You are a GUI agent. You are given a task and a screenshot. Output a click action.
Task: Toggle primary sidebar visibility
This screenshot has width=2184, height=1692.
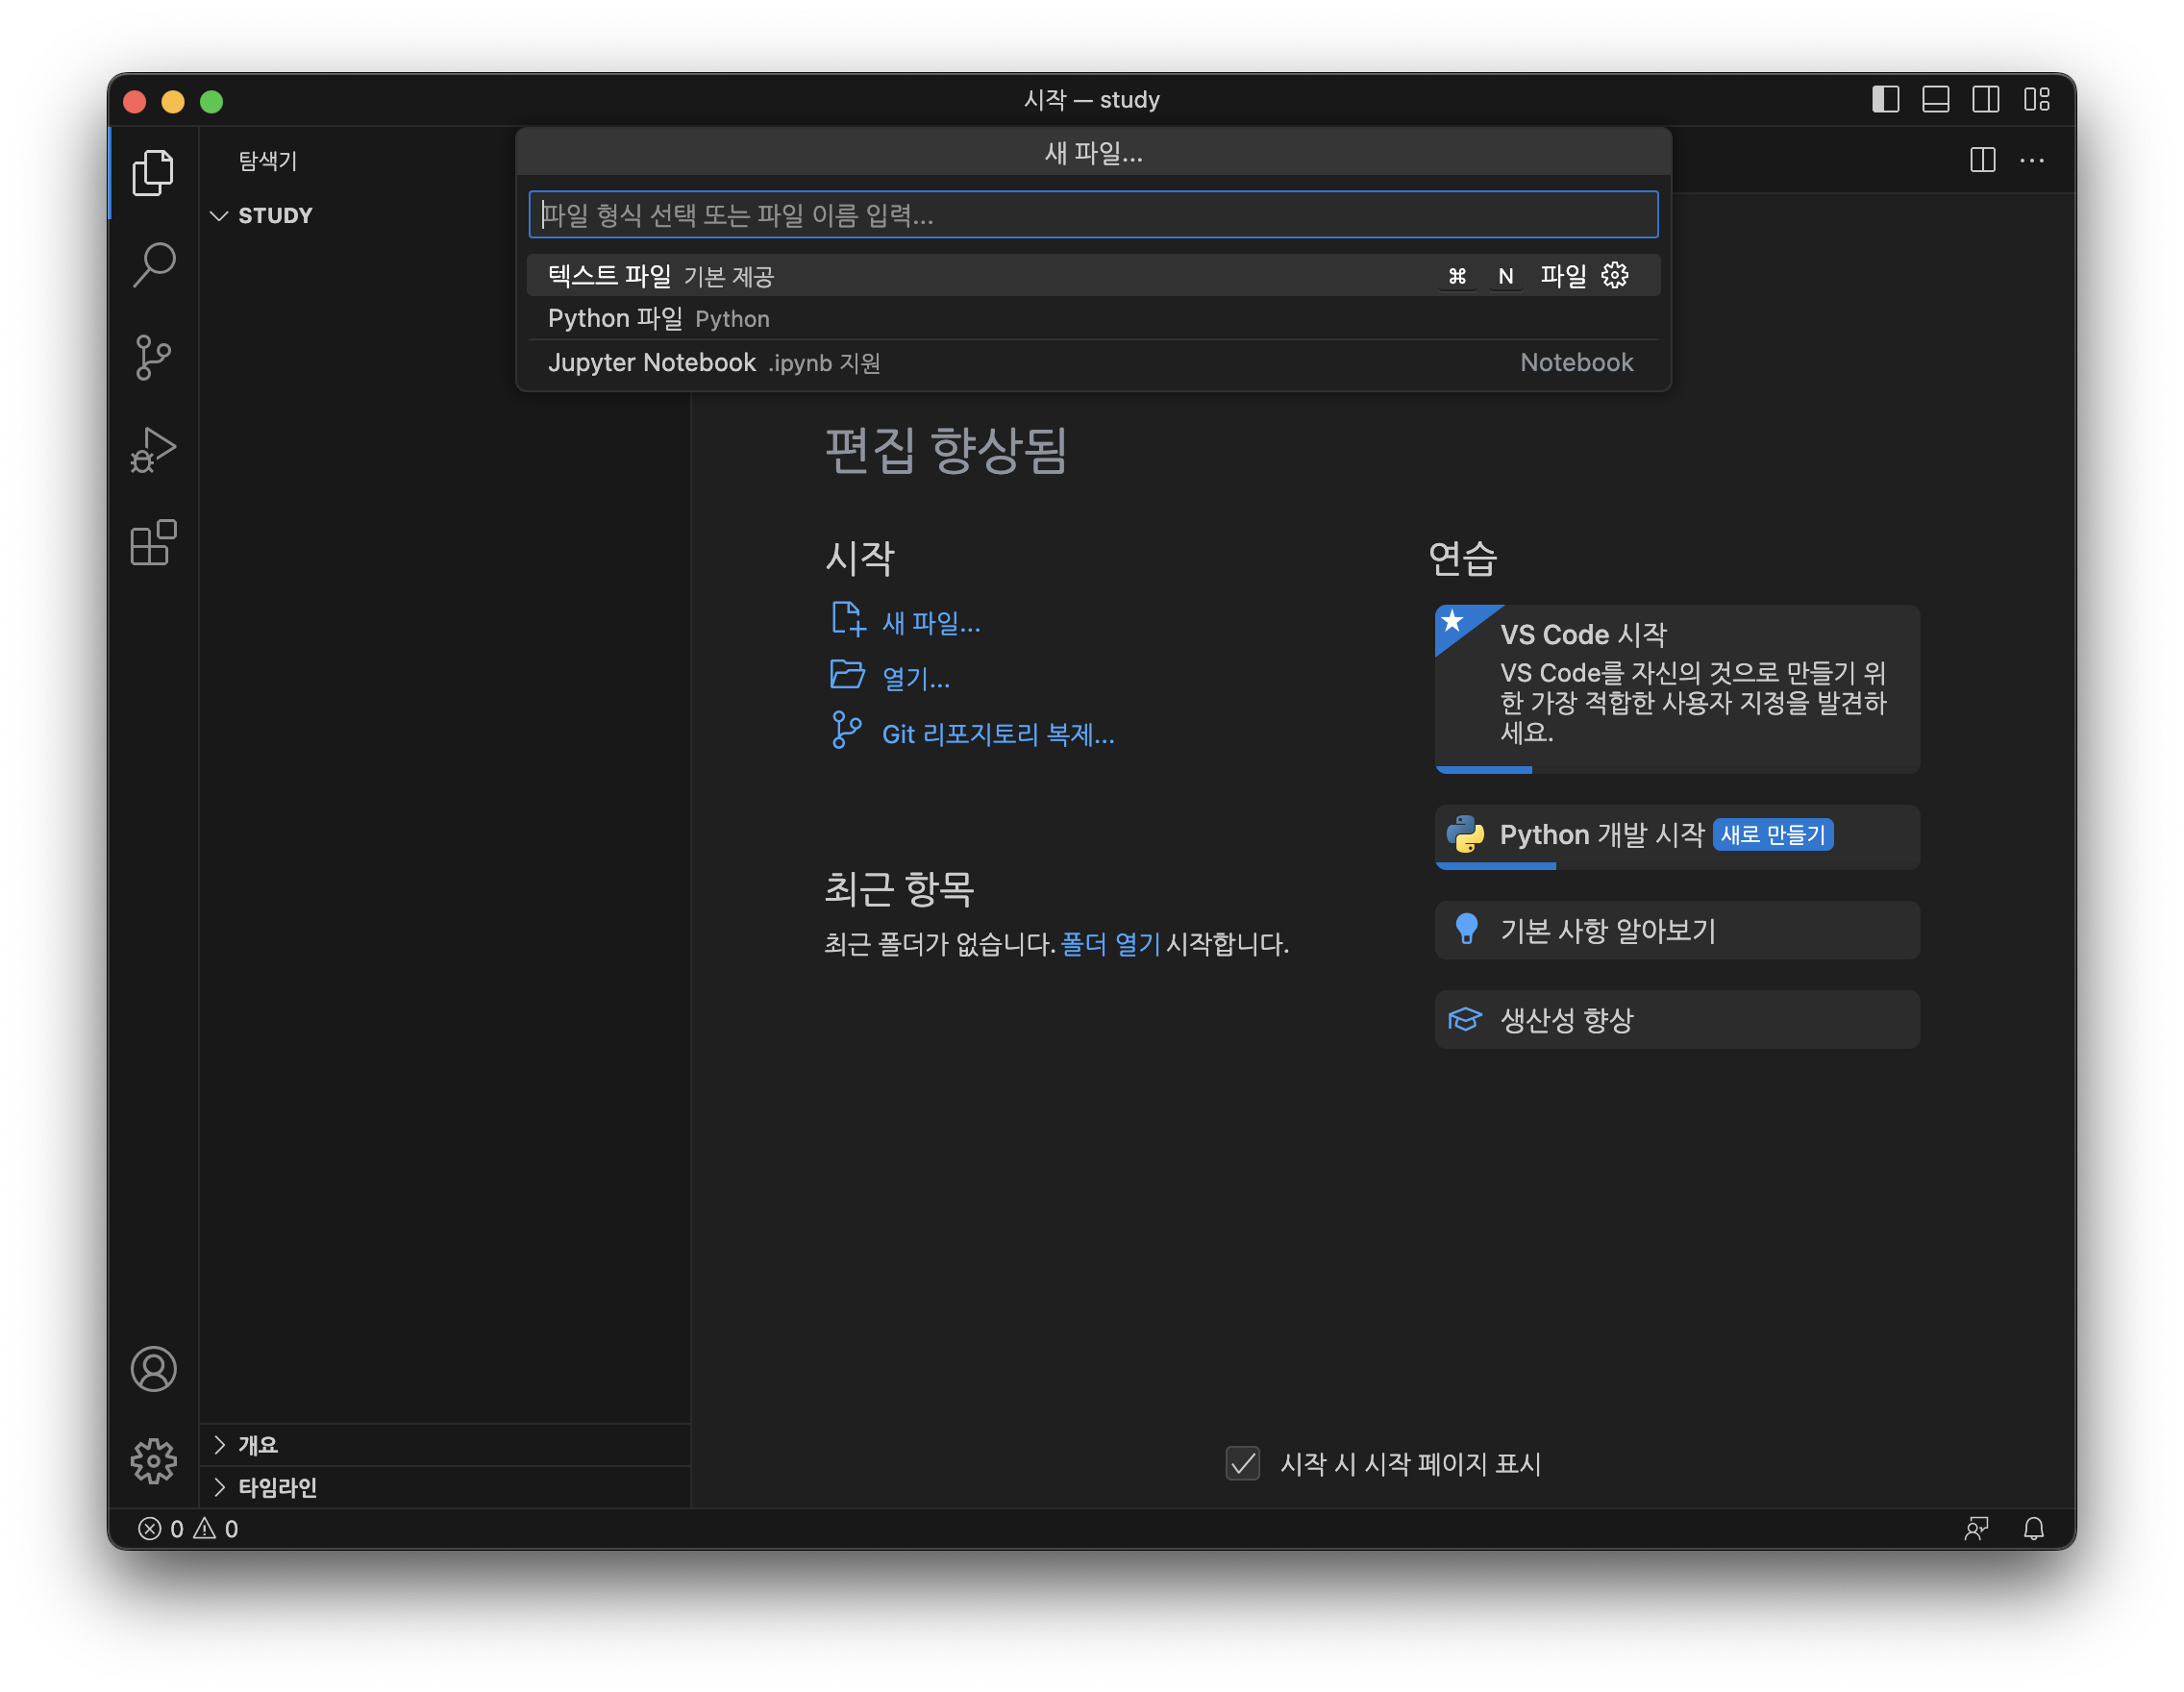point(1885,100)
